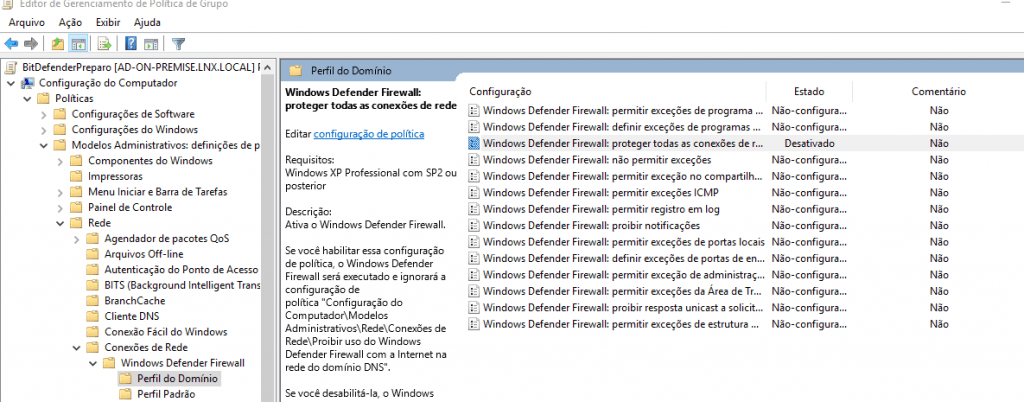This screenshot has width=1024, height=402.
Task: Click setting icon for 'não permitir exceções'
Action: tap(475, 160)
